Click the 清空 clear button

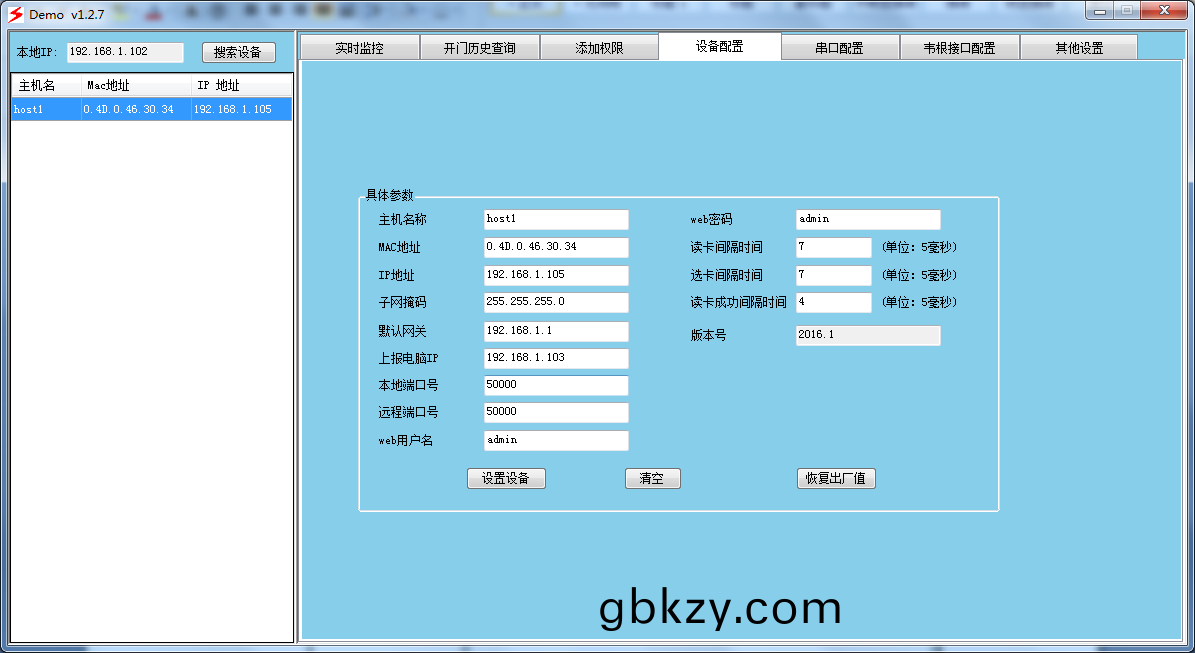pos(652,479)
